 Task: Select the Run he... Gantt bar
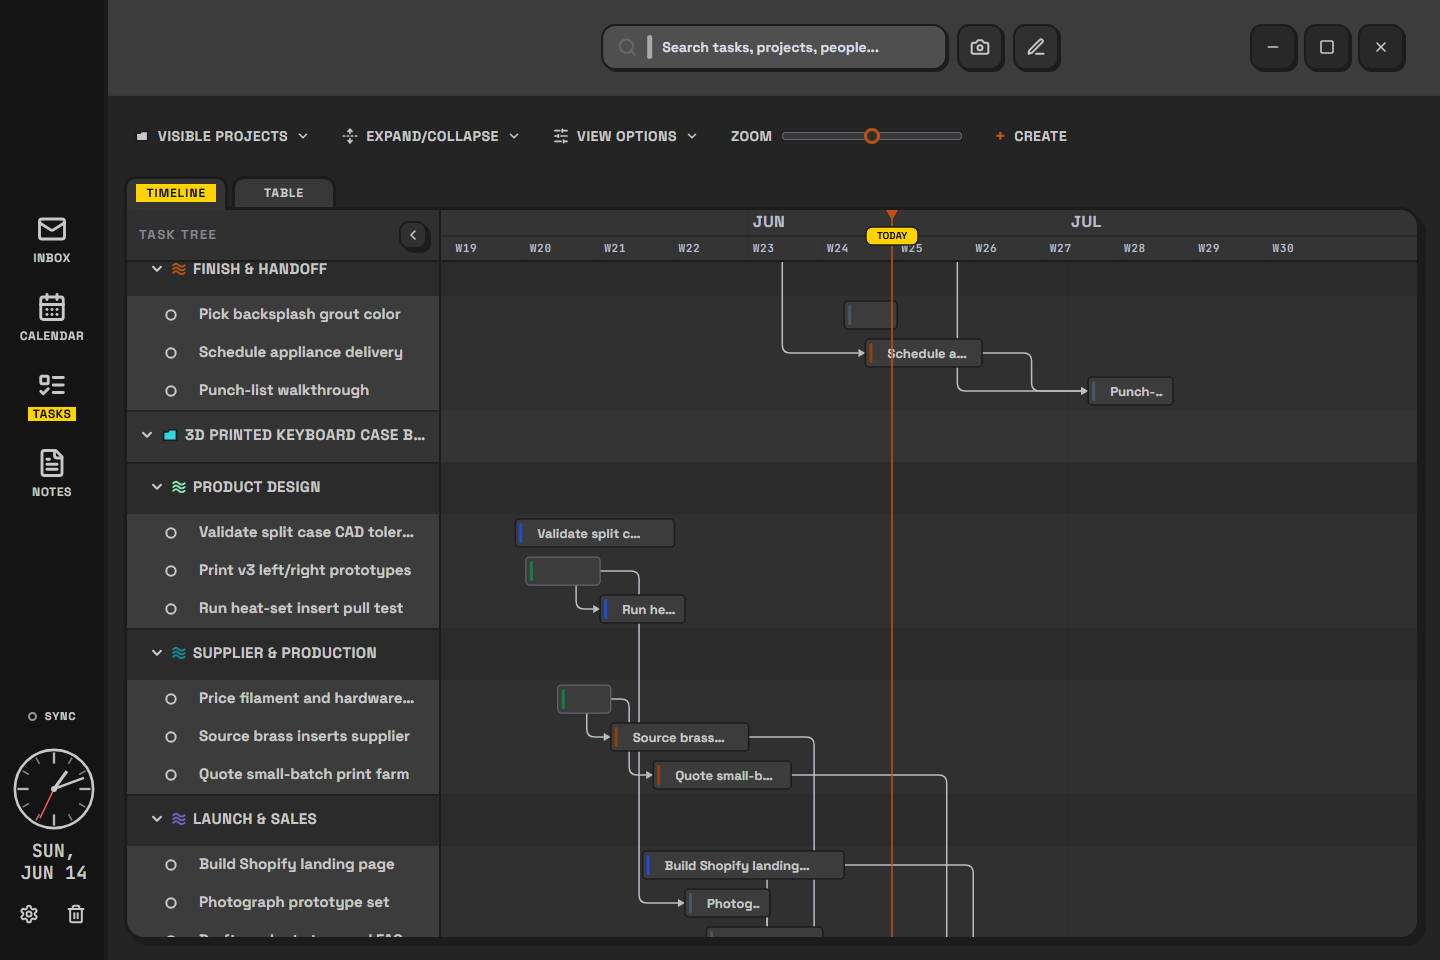(643, 609)
